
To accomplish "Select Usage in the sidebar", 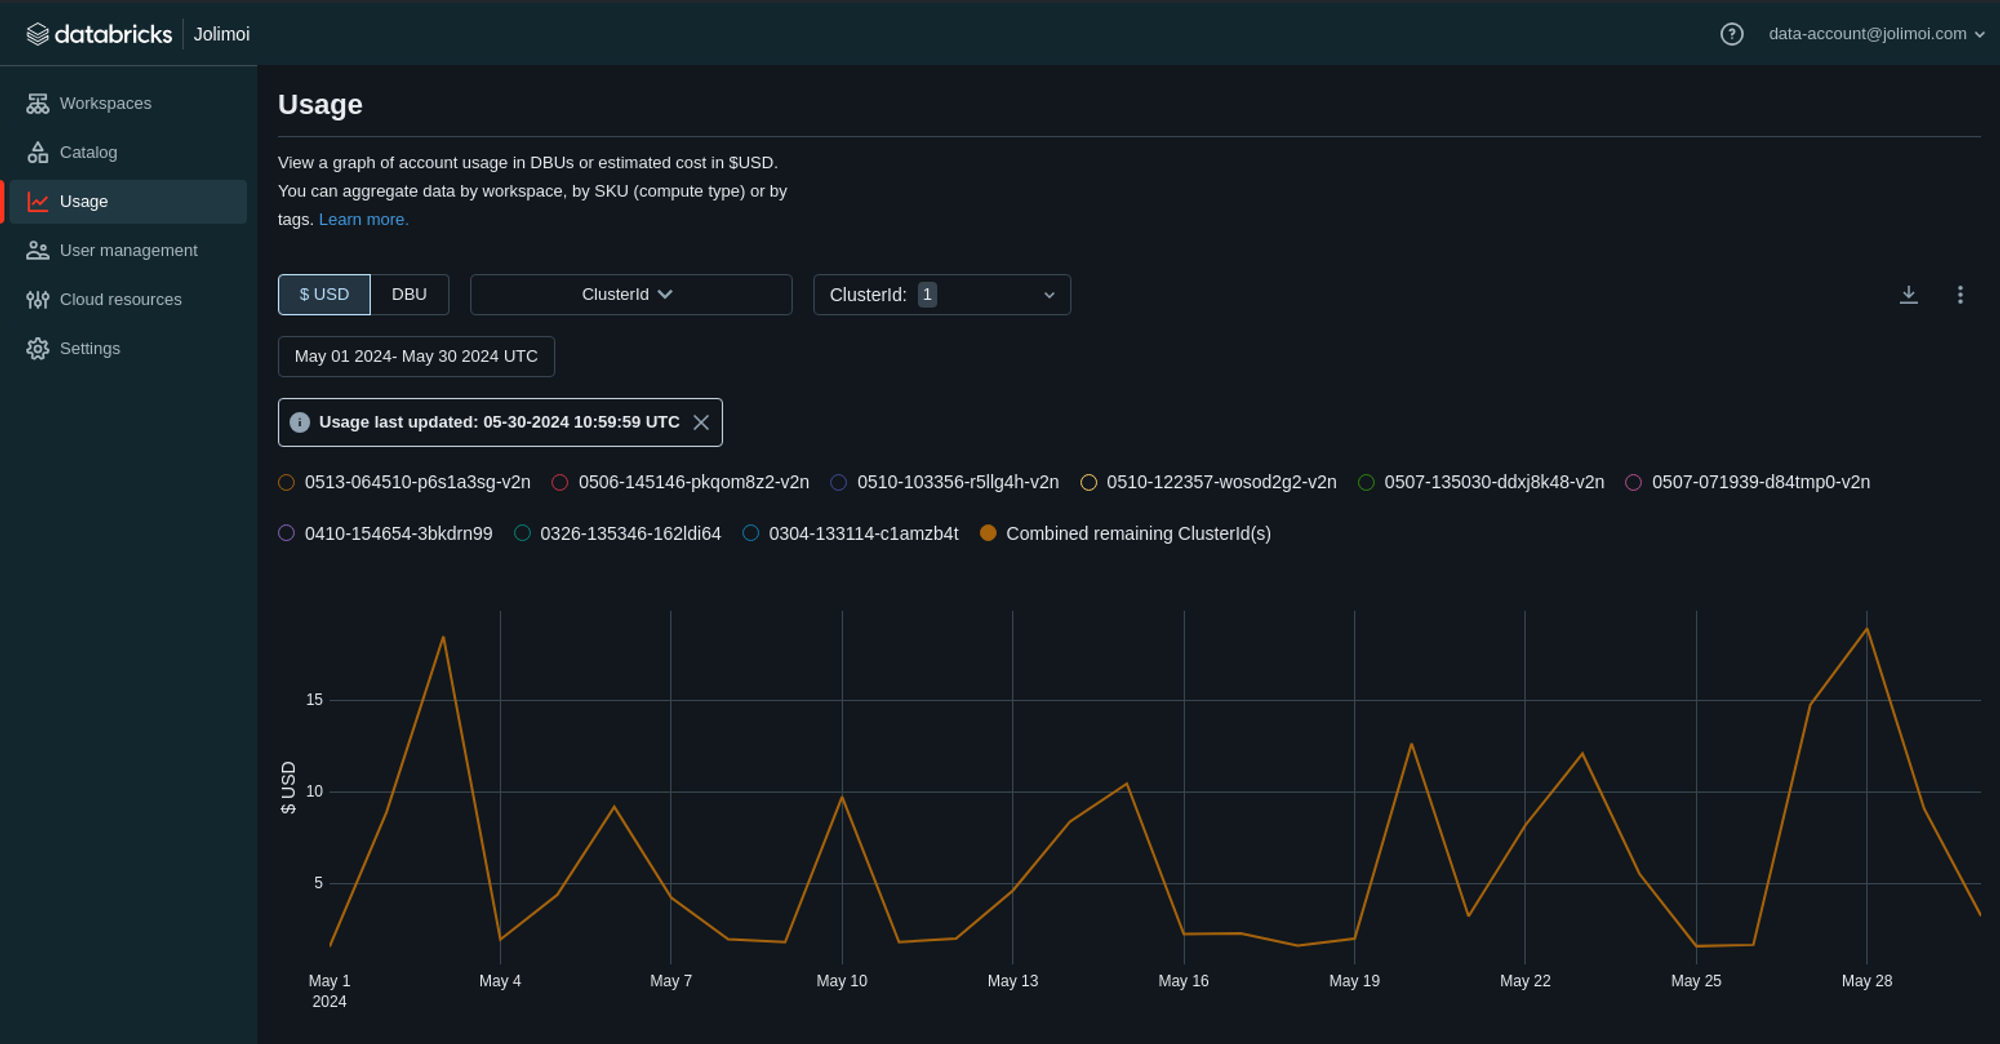I will click(x=83, y=201).
